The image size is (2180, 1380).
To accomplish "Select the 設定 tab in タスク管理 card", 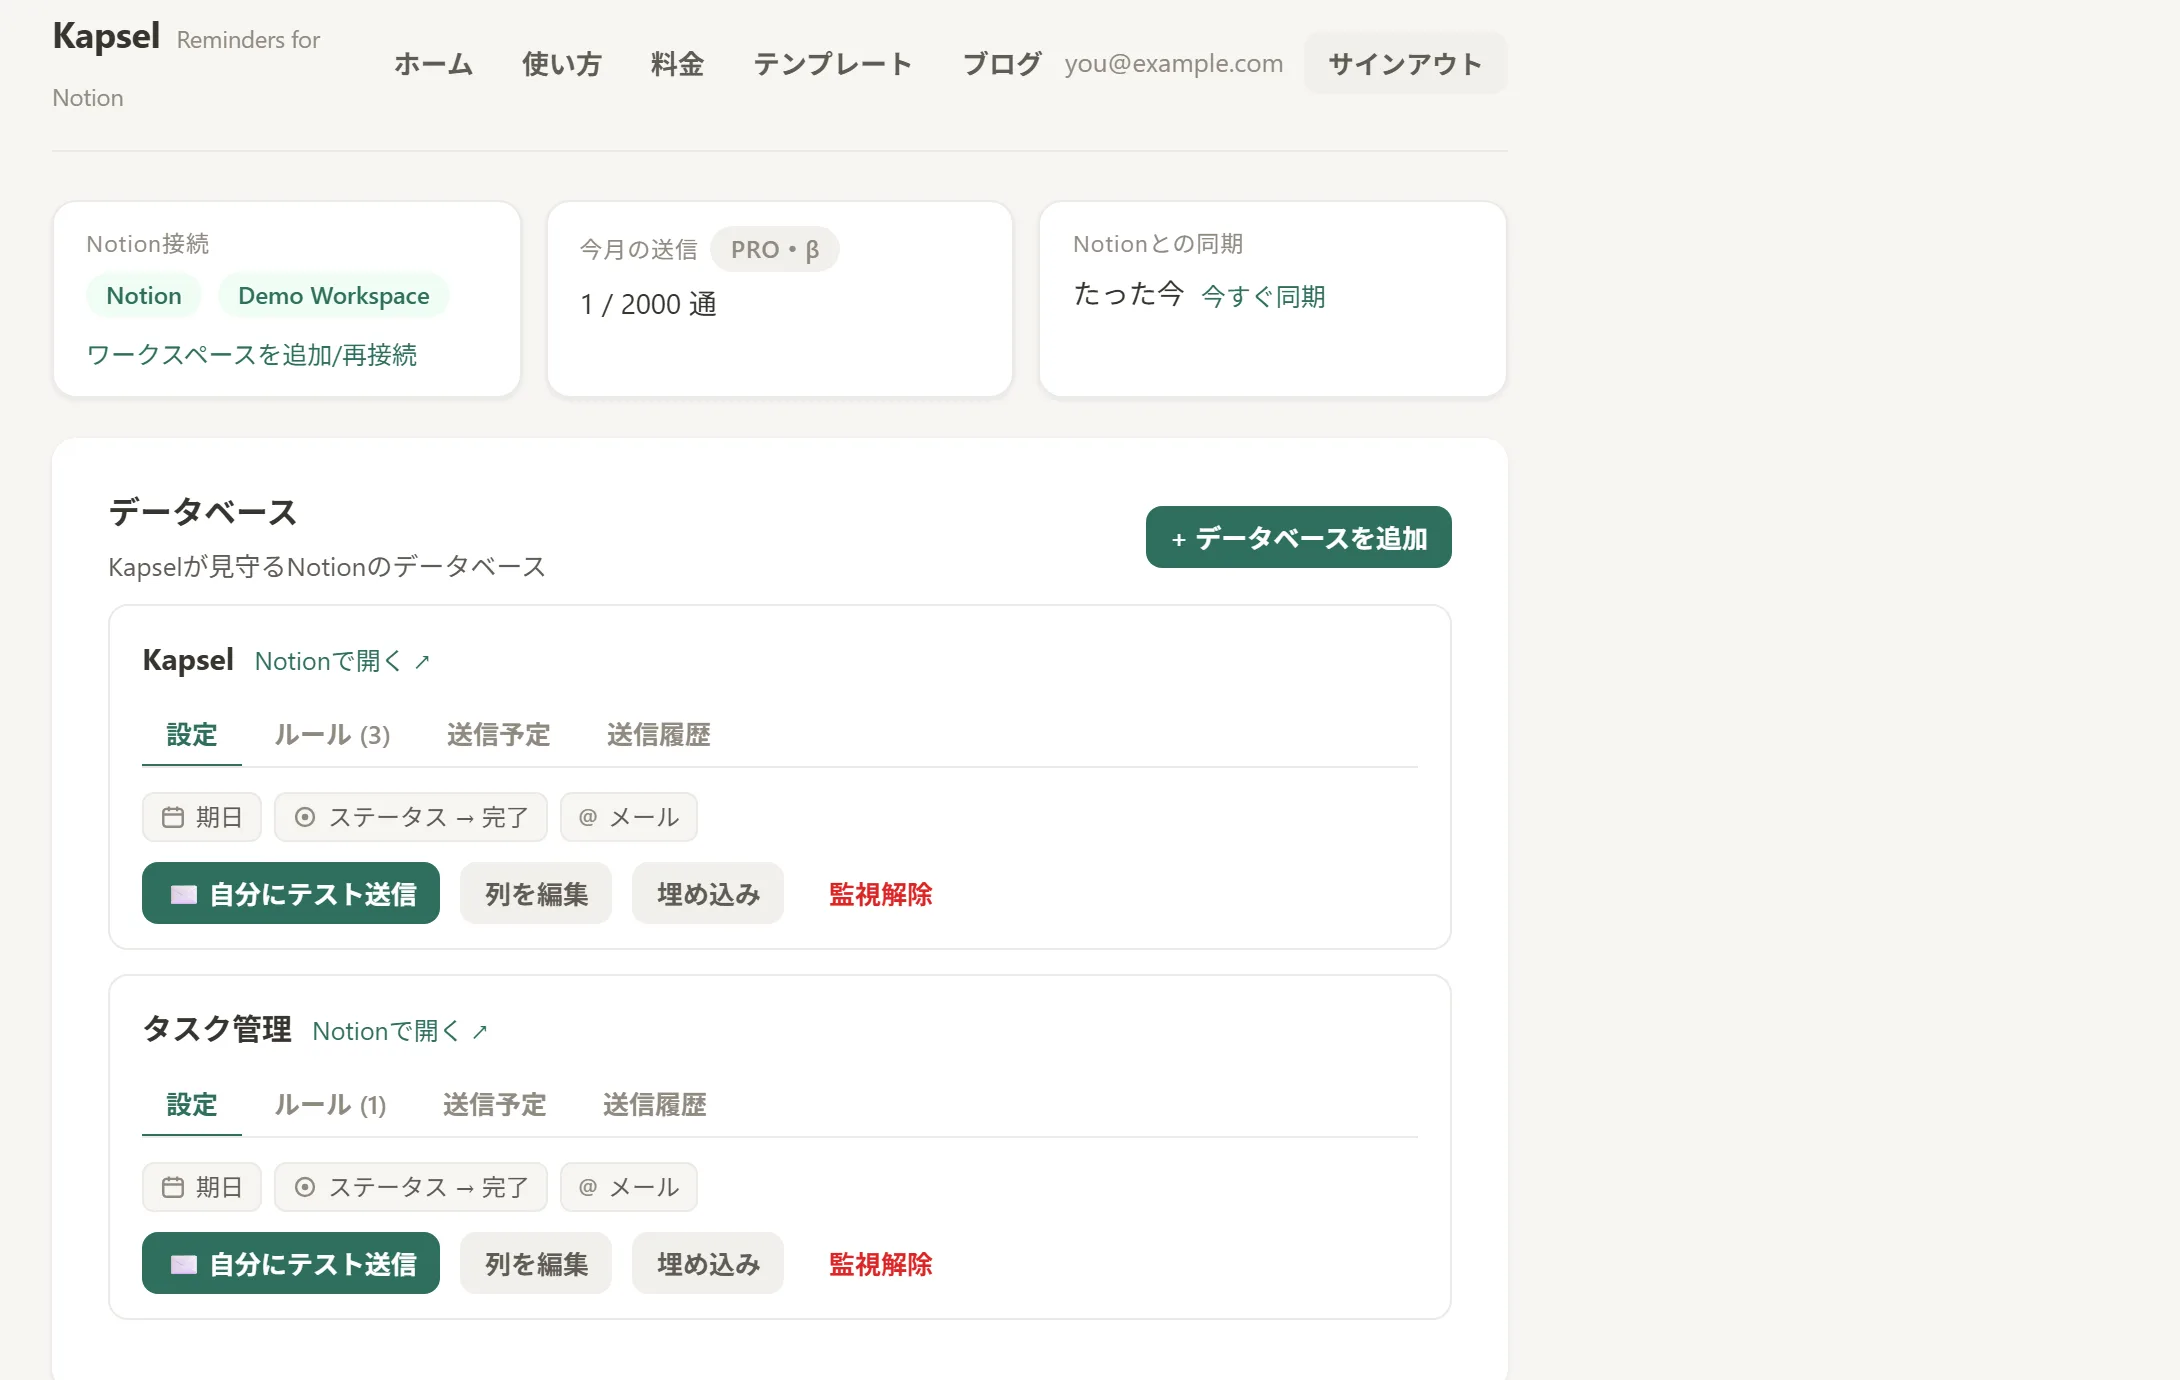I will [192, 1105].
